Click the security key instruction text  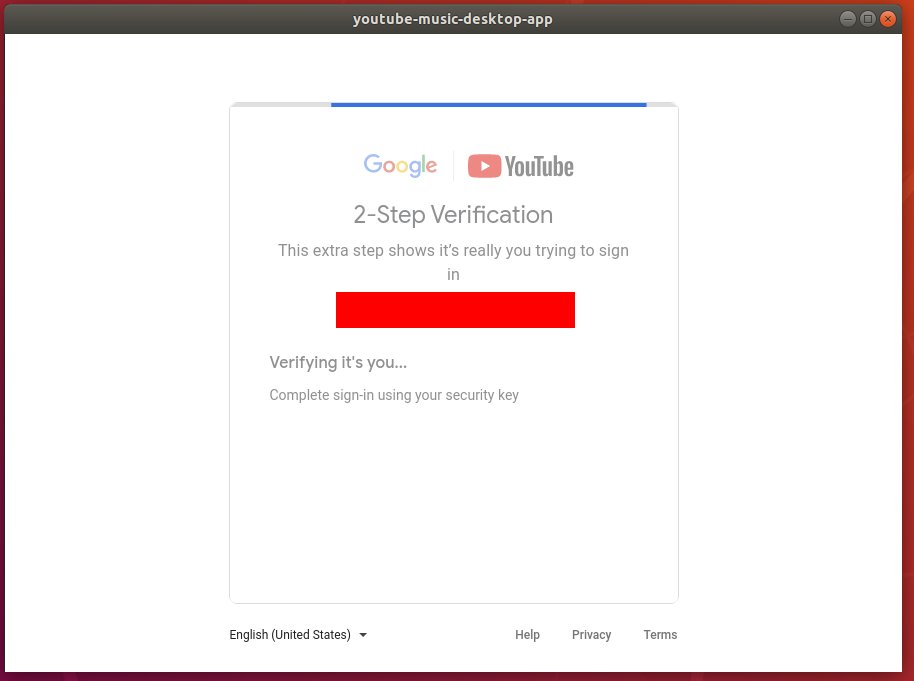(394, 395)
